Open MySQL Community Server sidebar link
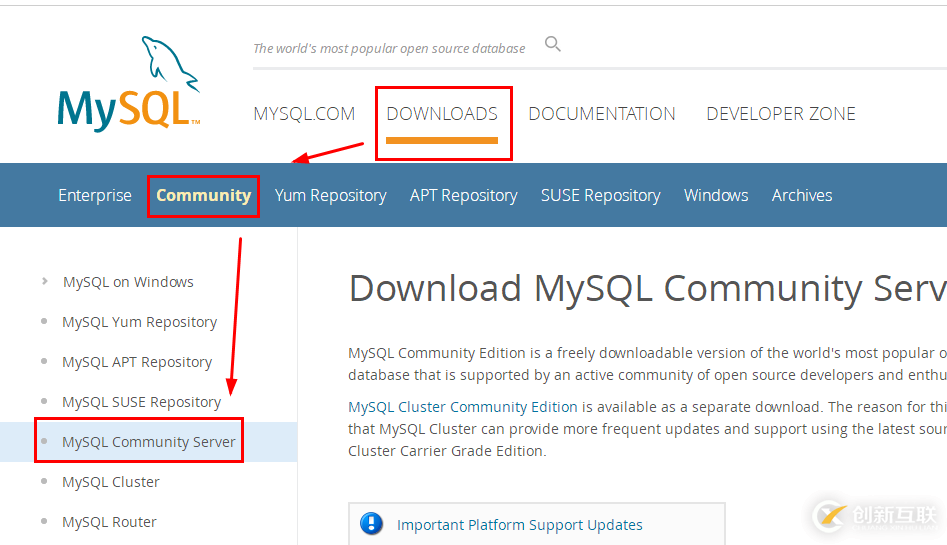This screenshot has height=545, width=947. click(x=149, y=442)
